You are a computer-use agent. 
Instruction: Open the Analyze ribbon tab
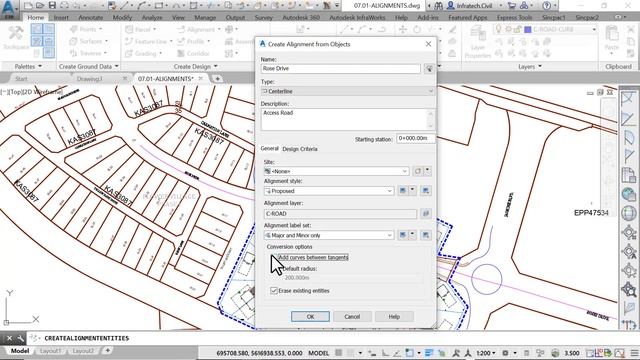pyautogui.click(x=152, y=18)
